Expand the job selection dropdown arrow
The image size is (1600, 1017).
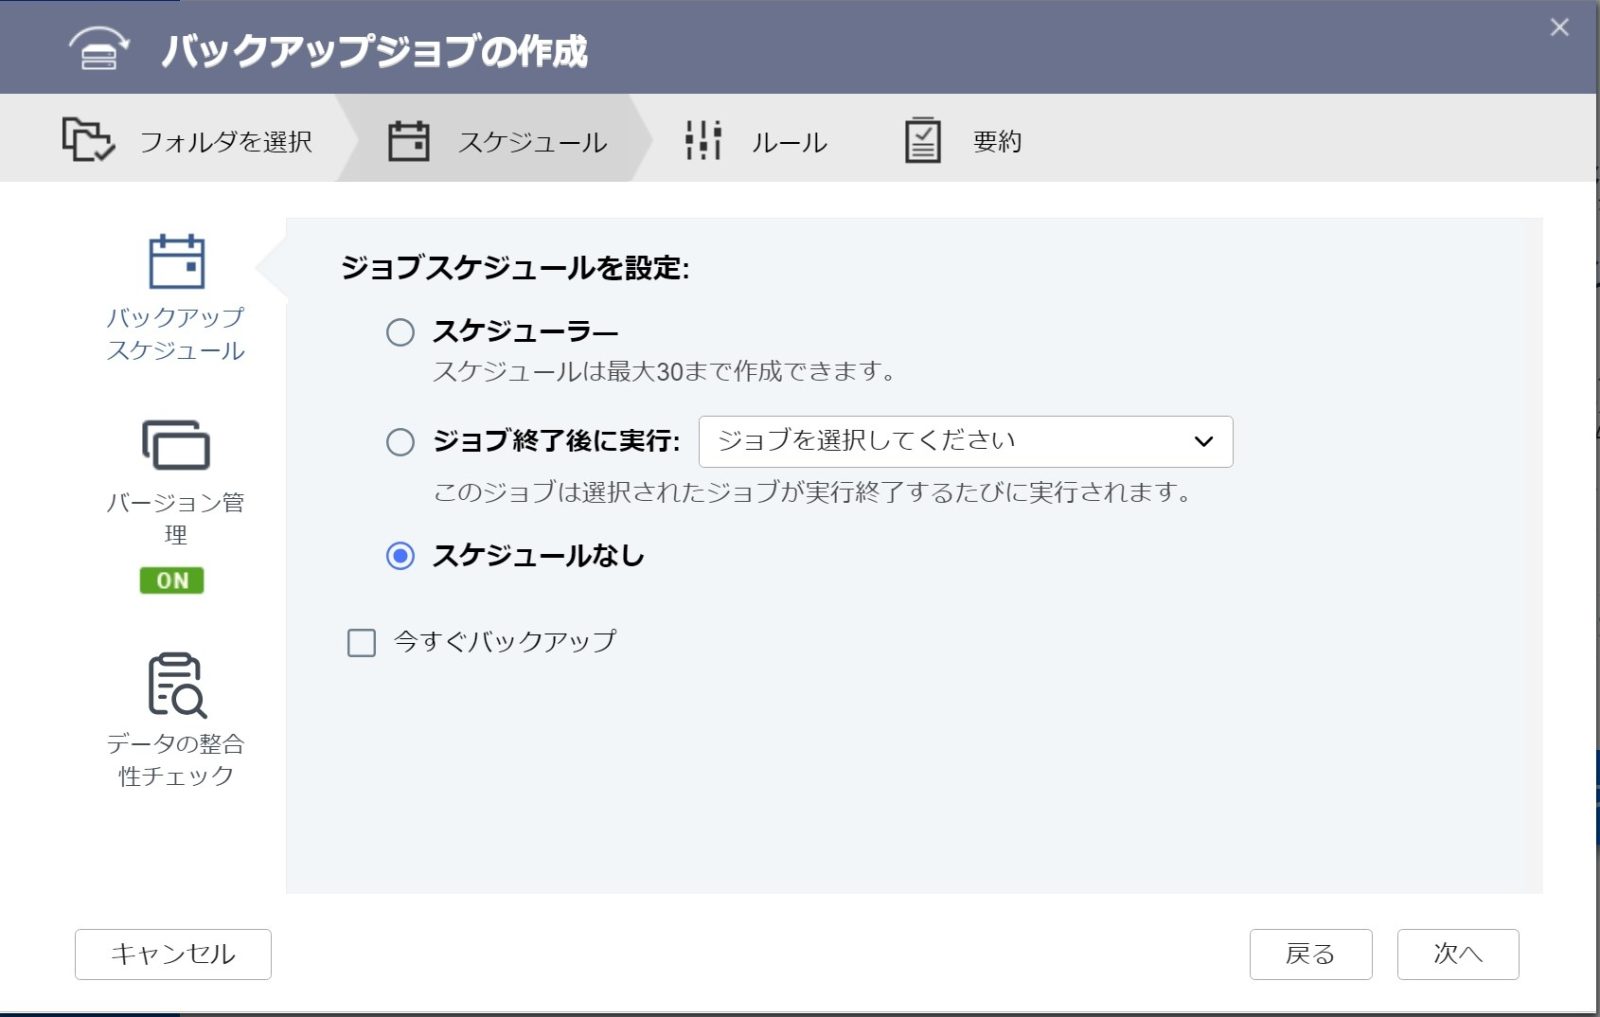tap(1204, 441)
